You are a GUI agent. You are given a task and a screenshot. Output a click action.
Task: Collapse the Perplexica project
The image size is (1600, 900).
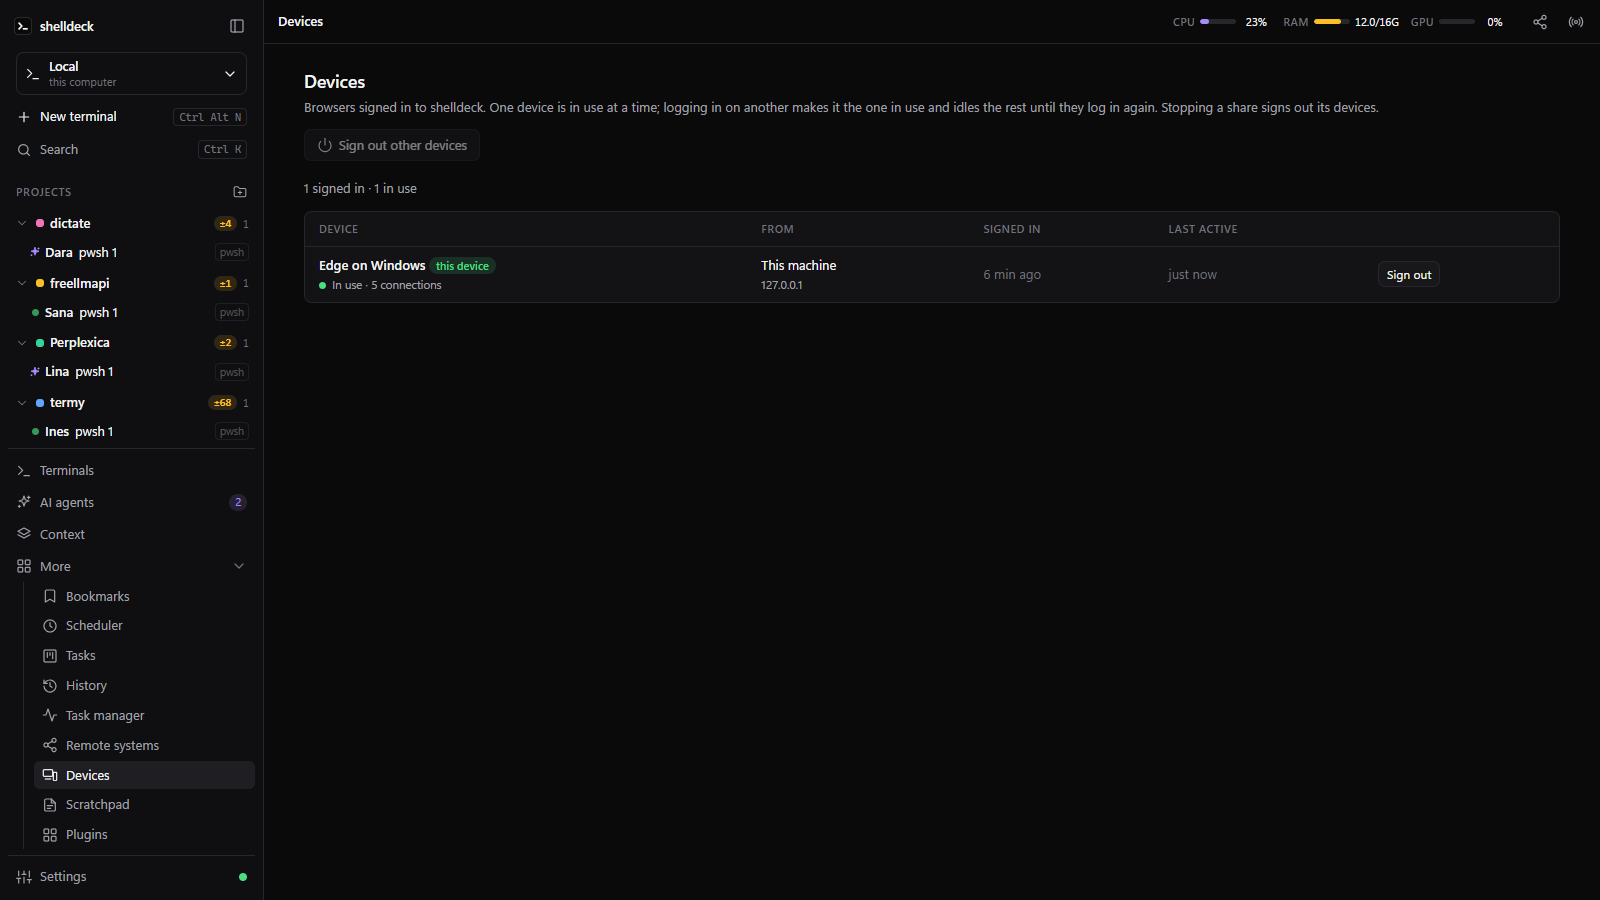click(22, 343)
